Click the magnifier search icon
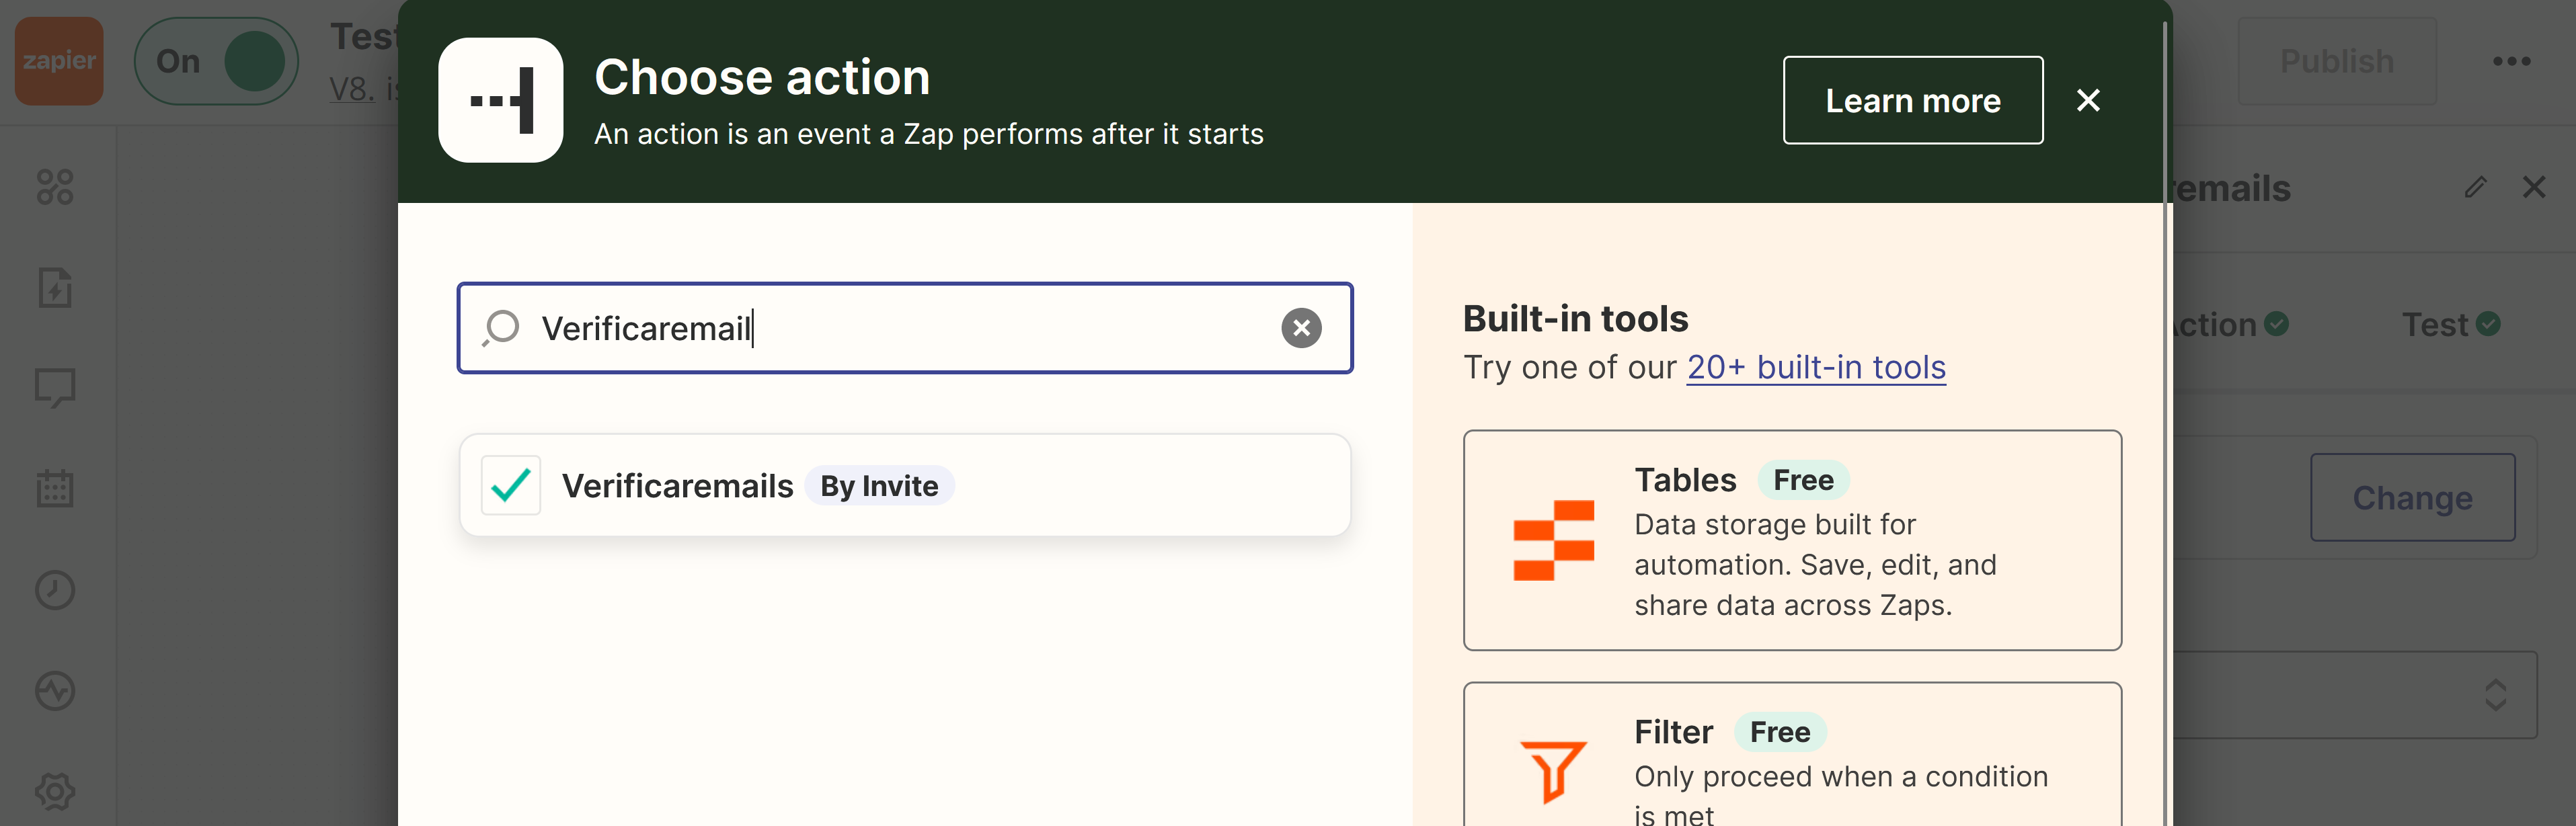2576x826 pixels. pyautogui.click(x=501, y=328)
